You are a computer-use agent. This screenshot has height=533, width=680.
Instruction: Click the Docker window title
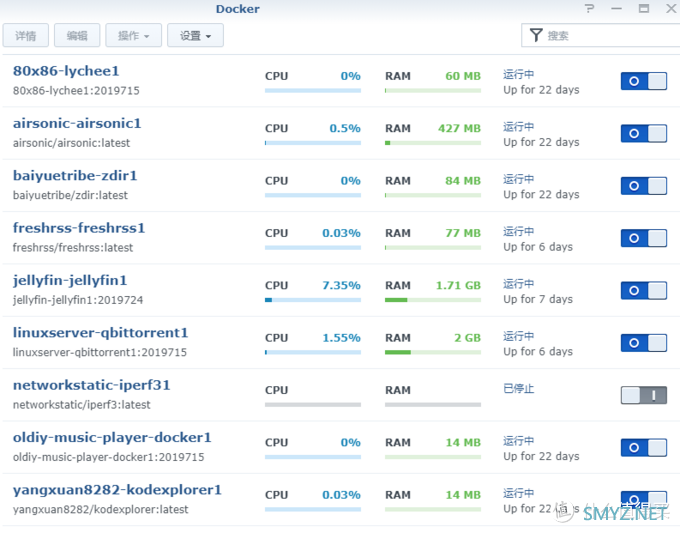238,9
